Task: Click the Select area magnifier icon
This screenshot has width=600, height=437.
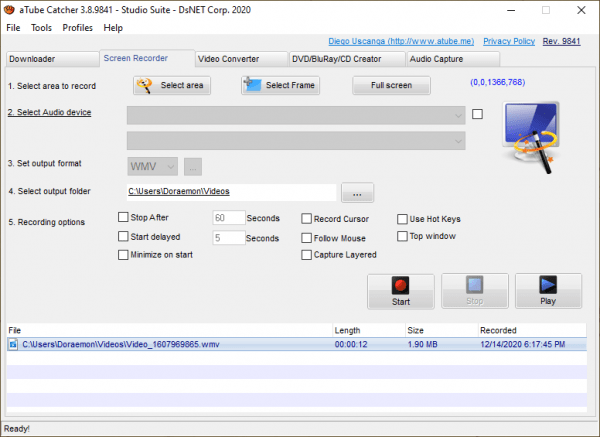Action: (145, 85)
